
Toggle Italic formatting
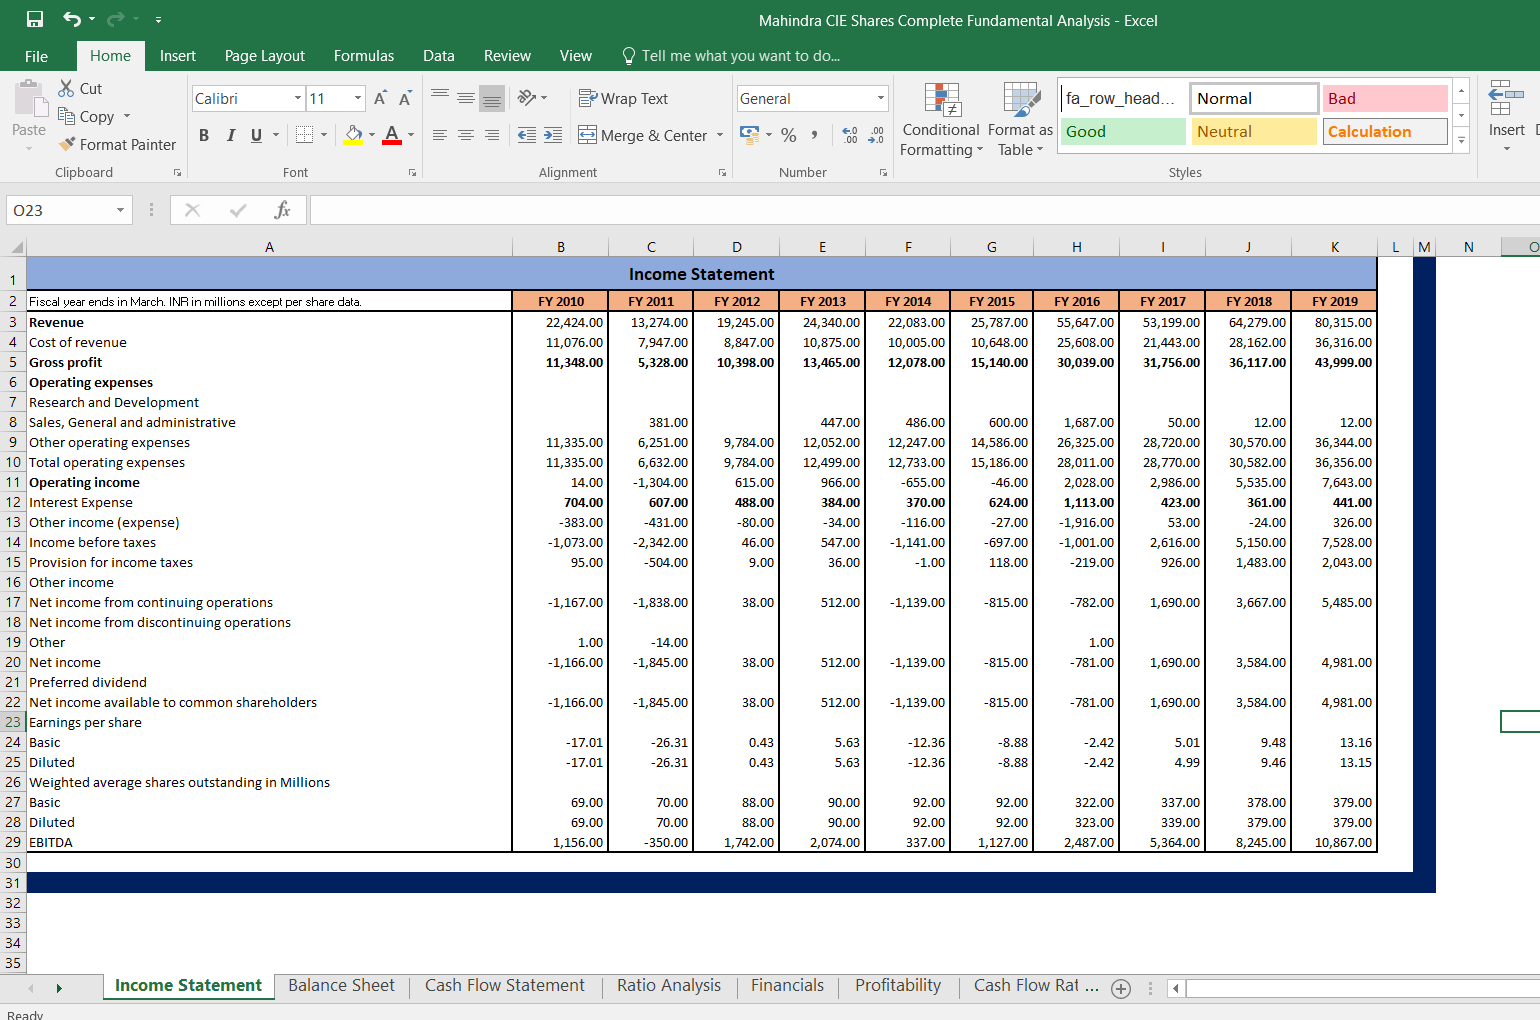coord(231,134)
